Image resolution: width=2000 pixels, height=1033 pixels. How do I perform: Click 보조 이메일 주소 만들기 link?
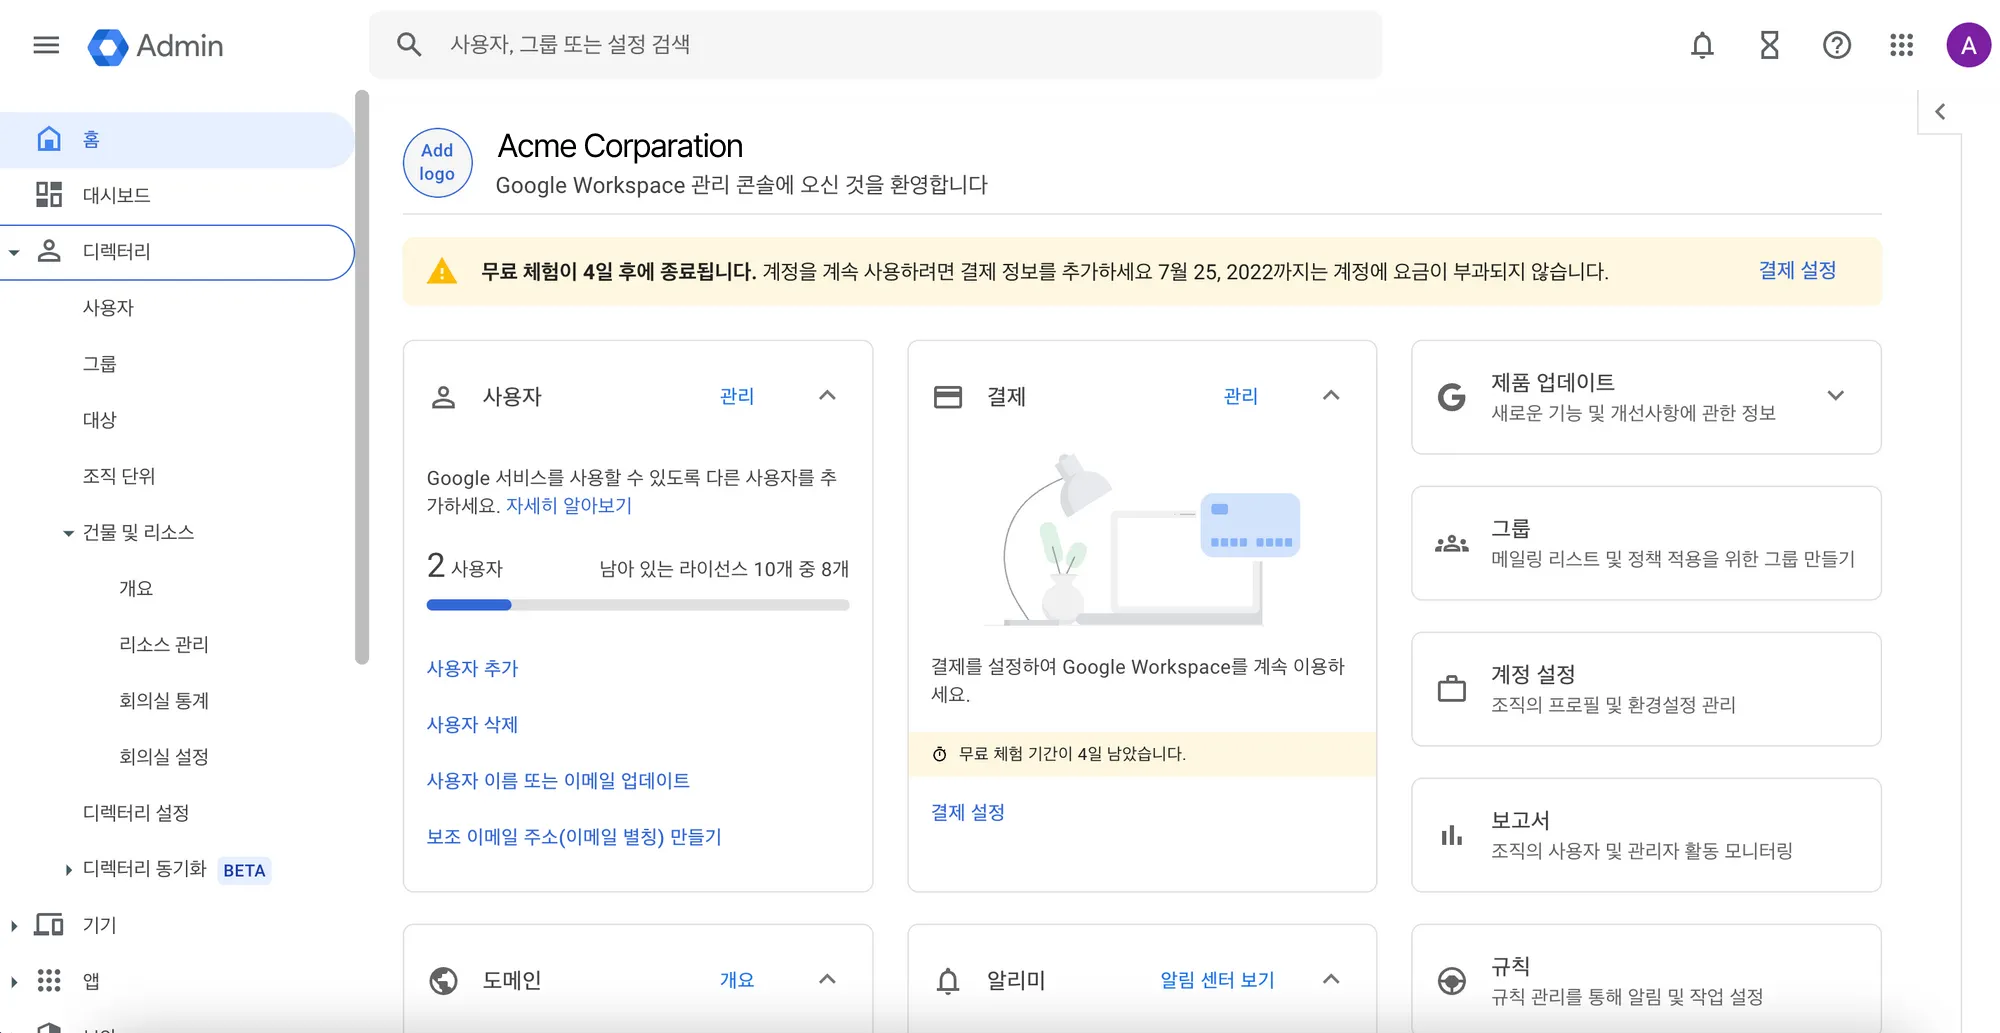tap(574, 836)
